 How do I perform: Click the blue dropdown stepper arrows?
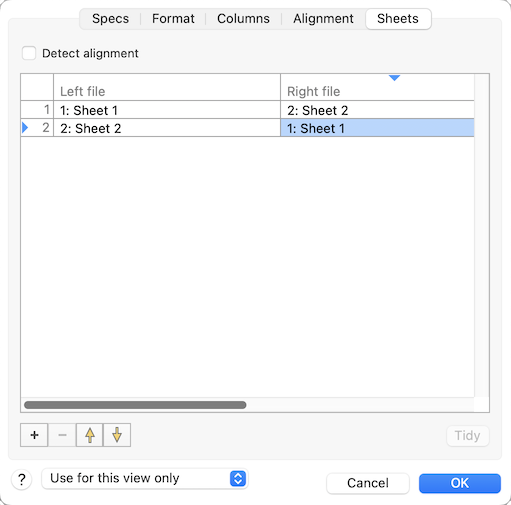click(x=238, y=479)
